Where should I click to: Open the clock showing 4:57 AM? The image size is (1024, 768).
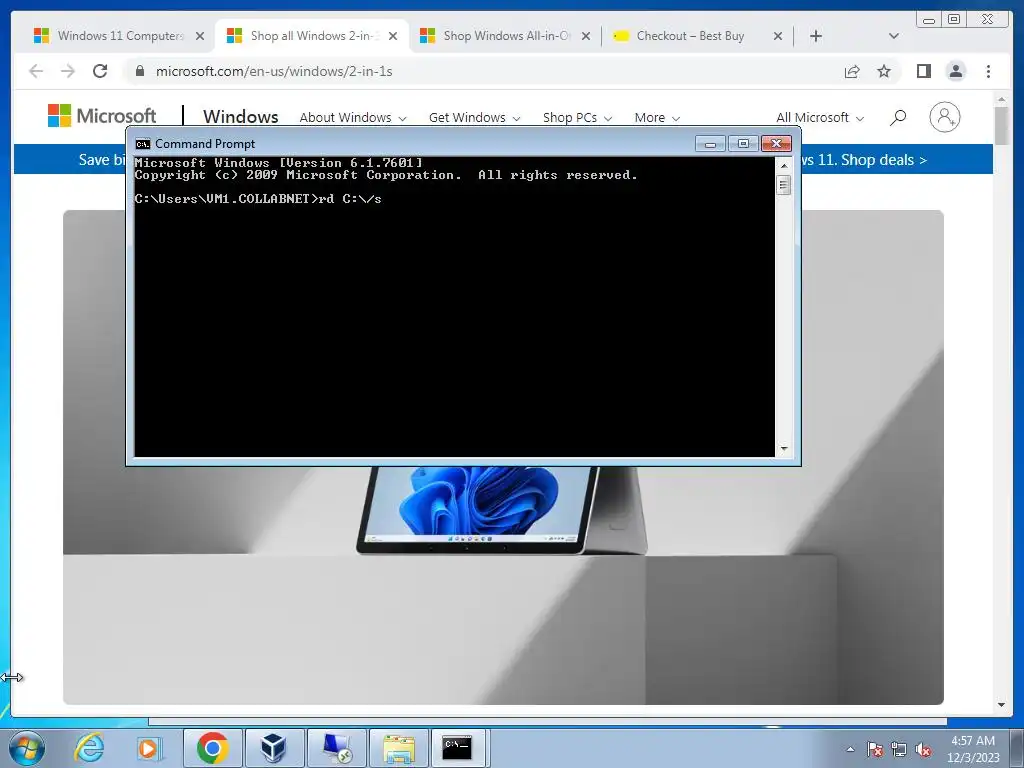click(973, 749)
